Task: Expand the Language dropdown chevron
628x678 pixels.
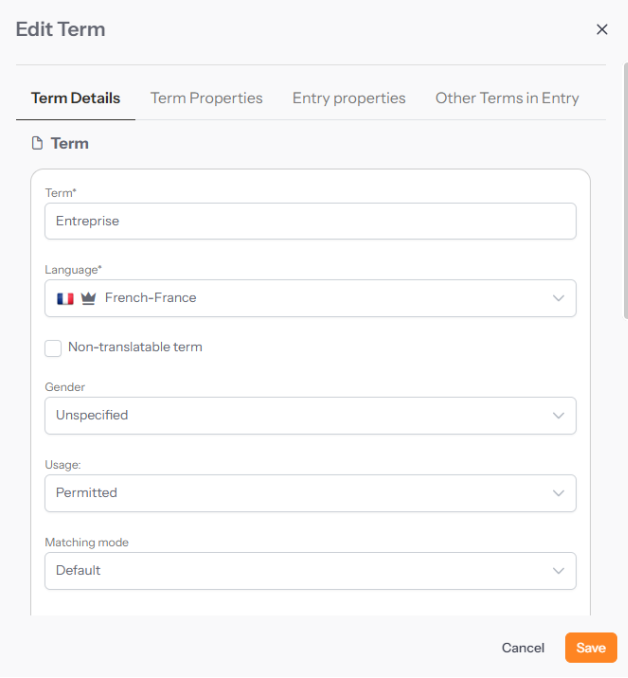Action: point(558,298)
